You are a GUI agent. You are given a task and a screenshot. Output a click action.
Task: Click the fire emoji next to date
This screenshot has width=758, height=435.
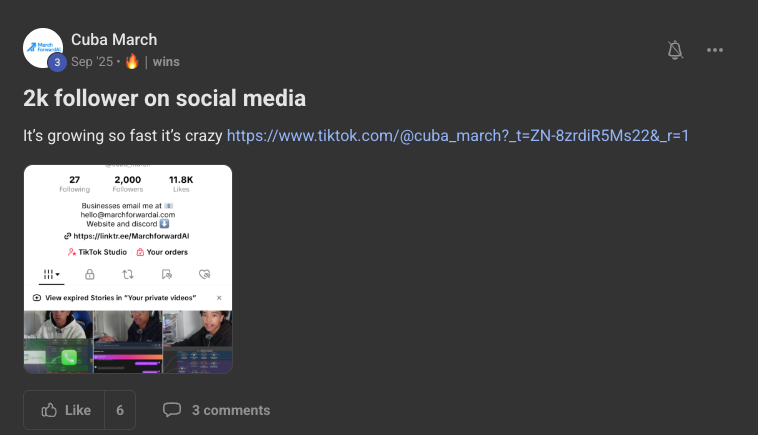click(x=132, y=61)
